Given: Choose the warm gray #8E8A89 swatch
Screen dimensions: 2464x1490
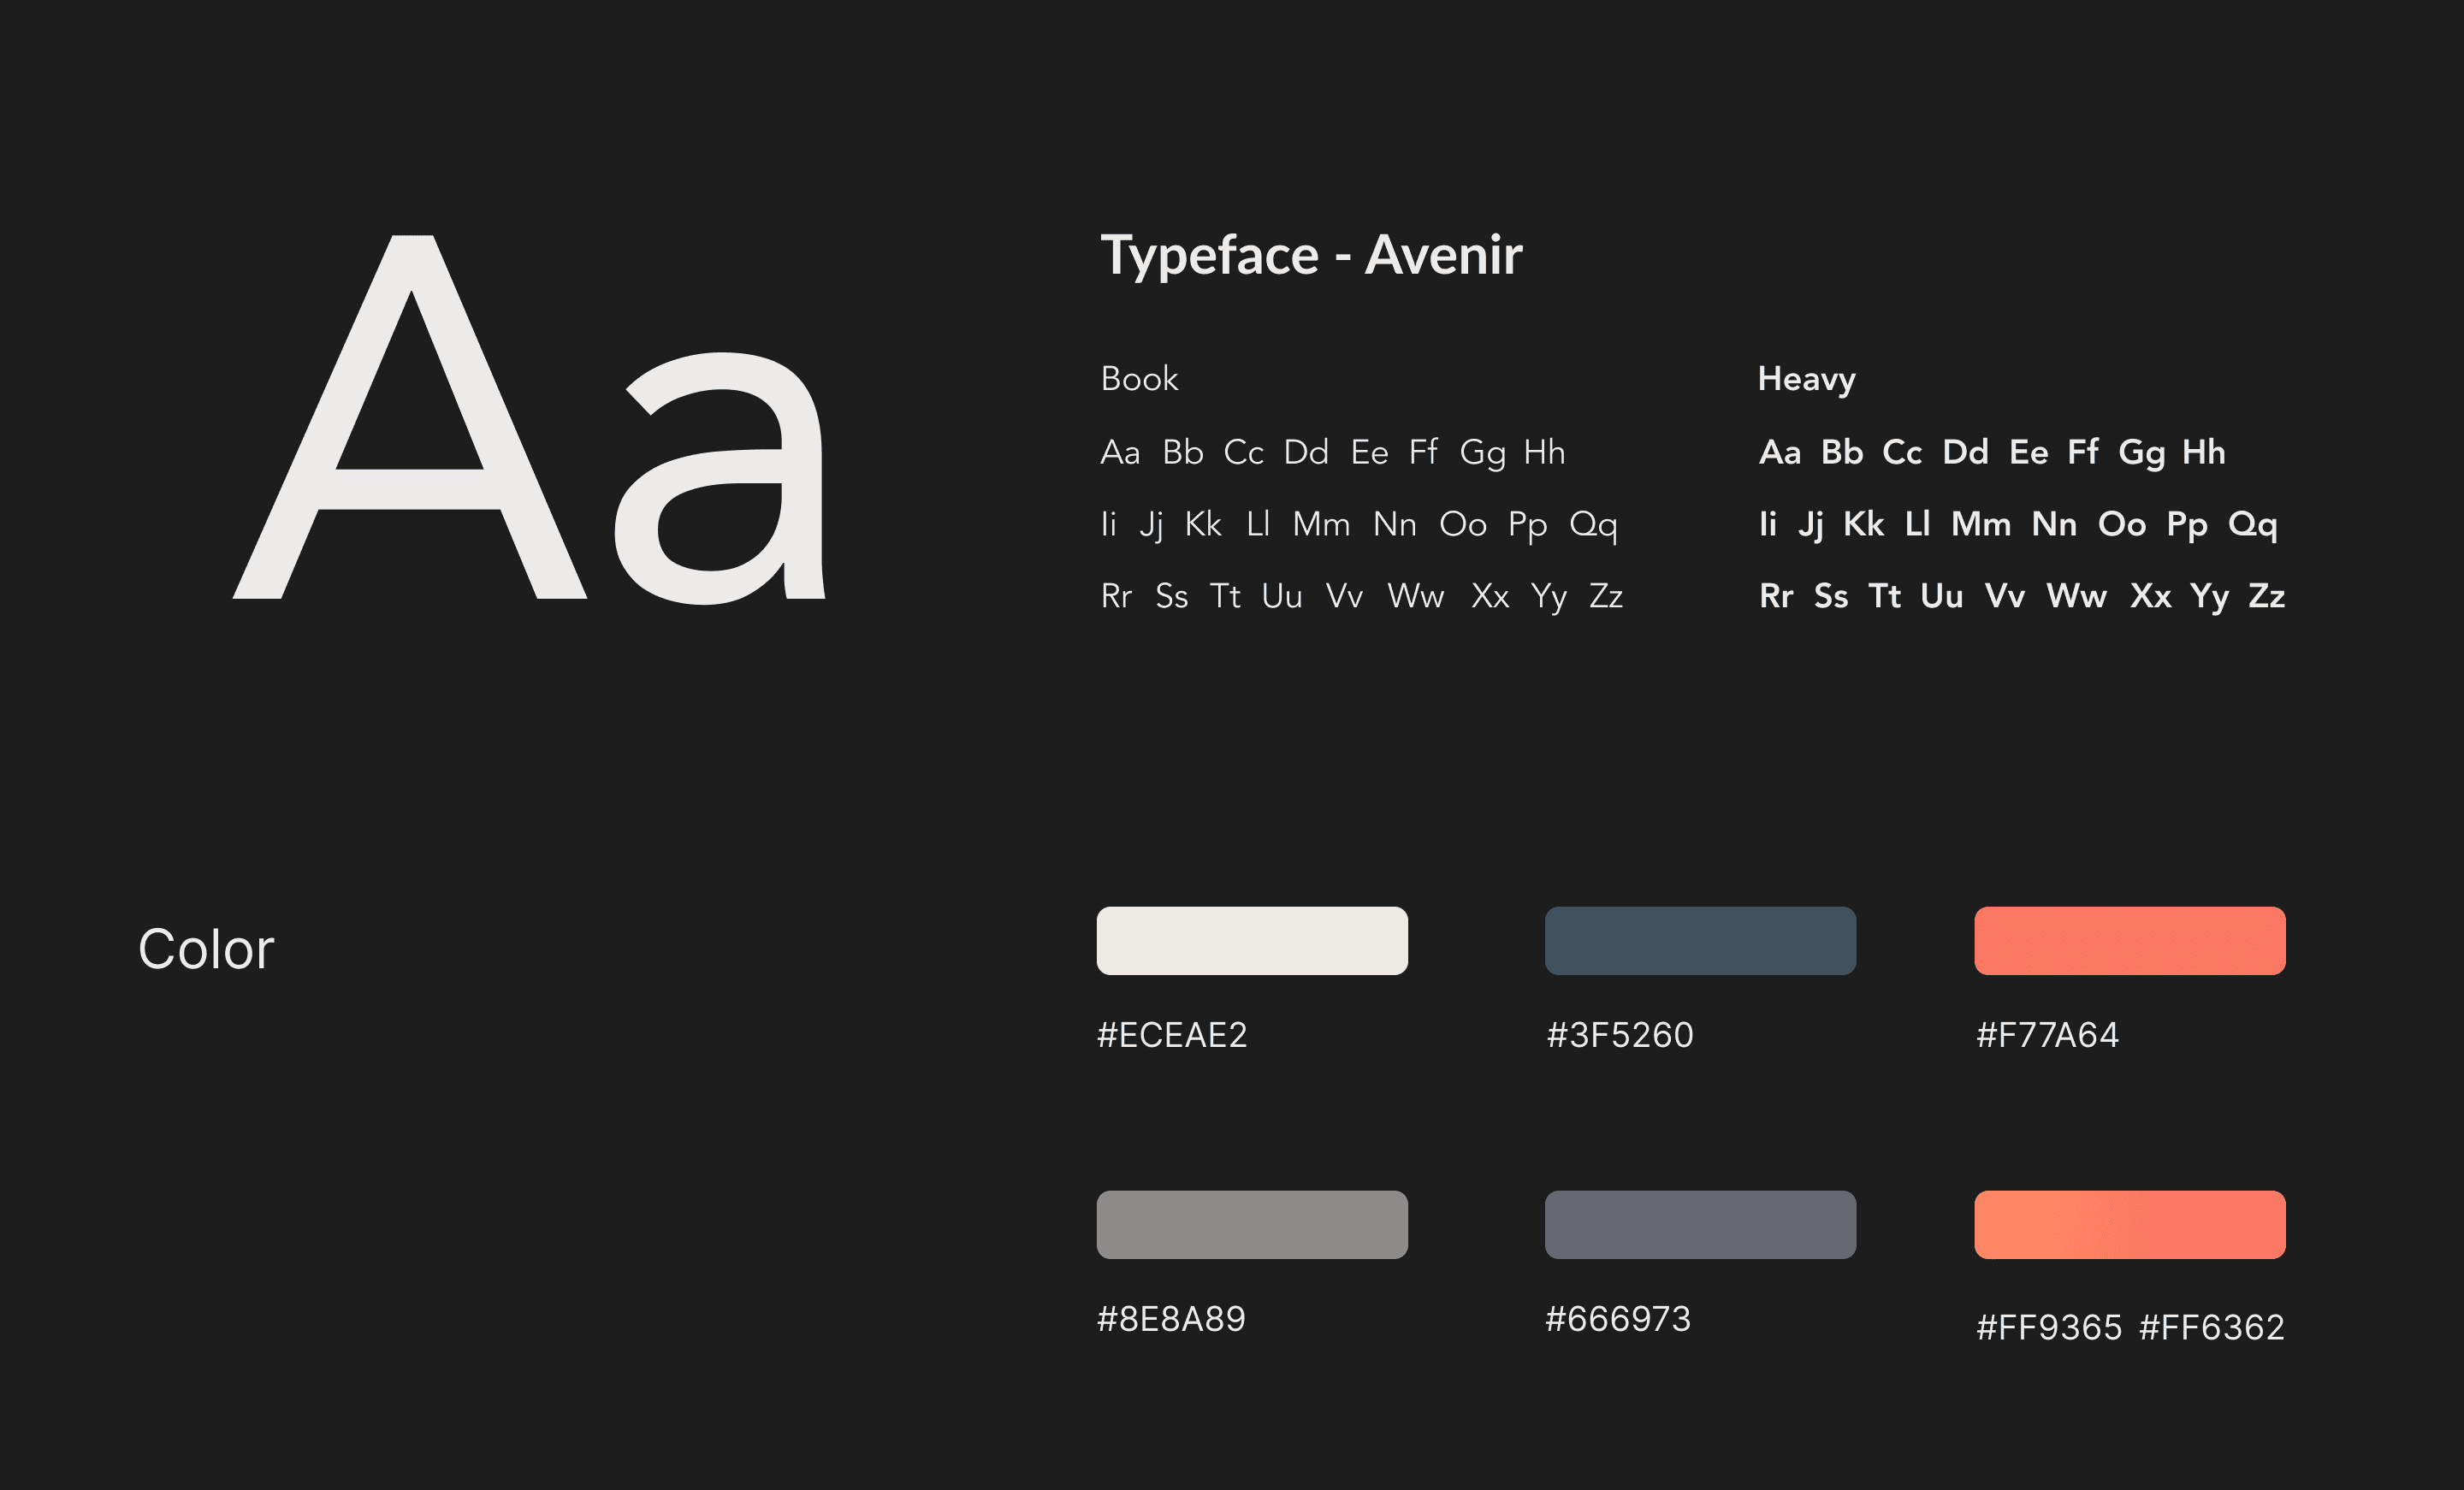Looking at the screenshot, I should click(x=1251, y=1224).
